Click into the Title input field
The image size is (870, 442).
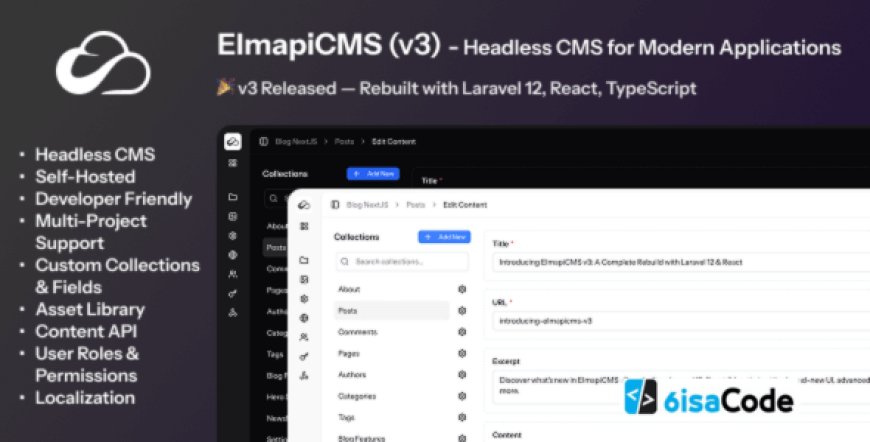coord(681,262)
